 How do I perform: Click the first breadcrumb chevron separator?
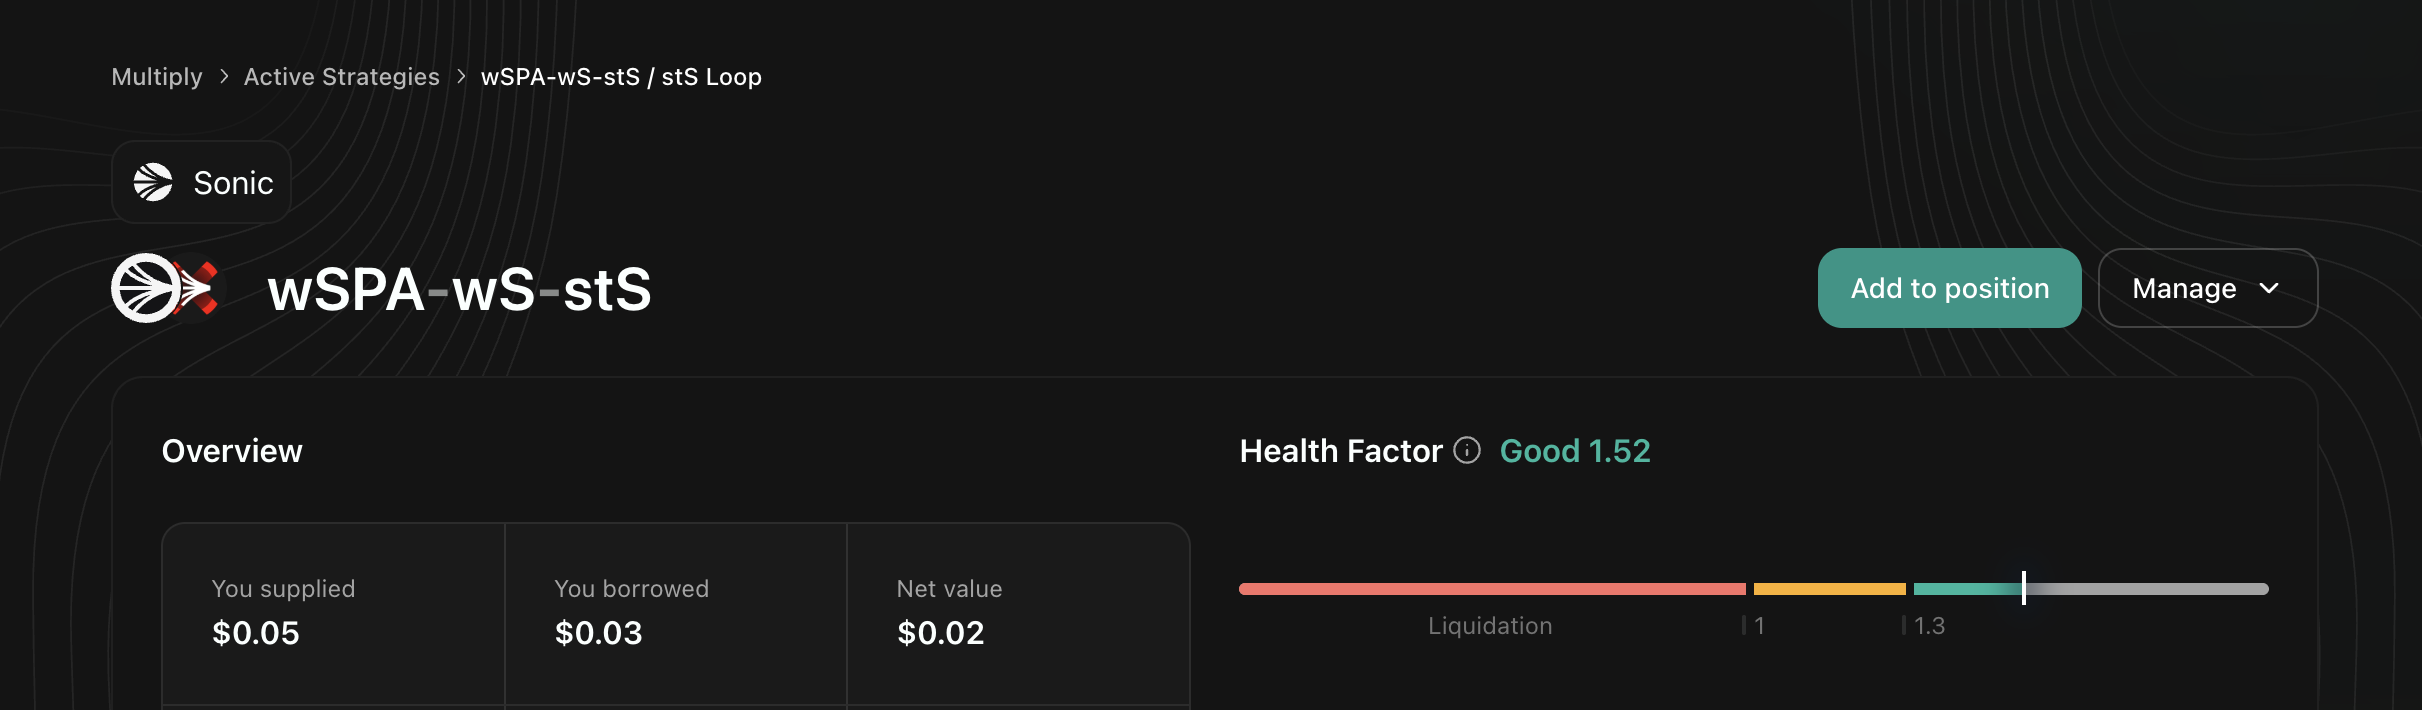coord(224,77)
